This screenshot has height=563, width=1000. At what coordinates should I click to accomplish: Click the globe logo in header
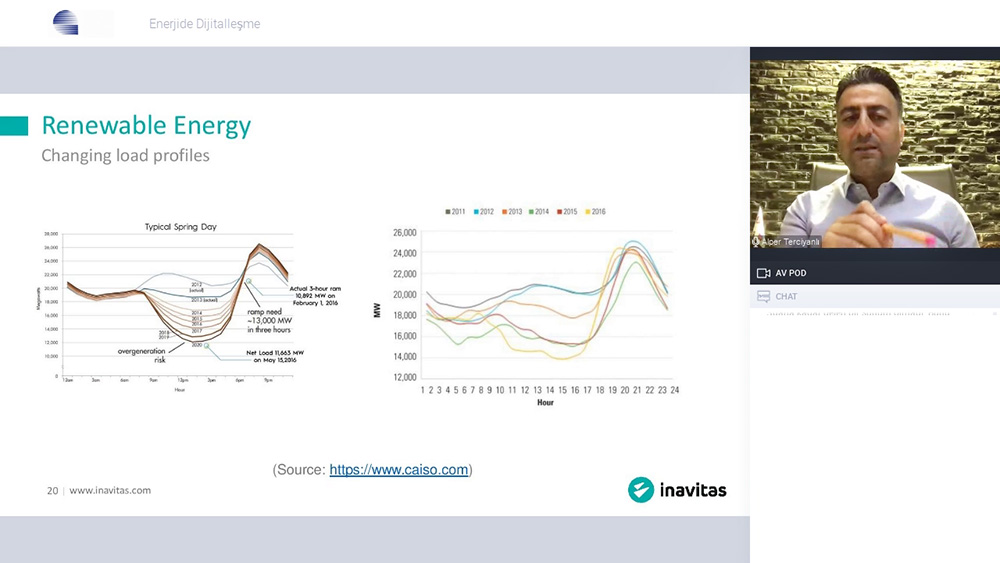[66, 23]
